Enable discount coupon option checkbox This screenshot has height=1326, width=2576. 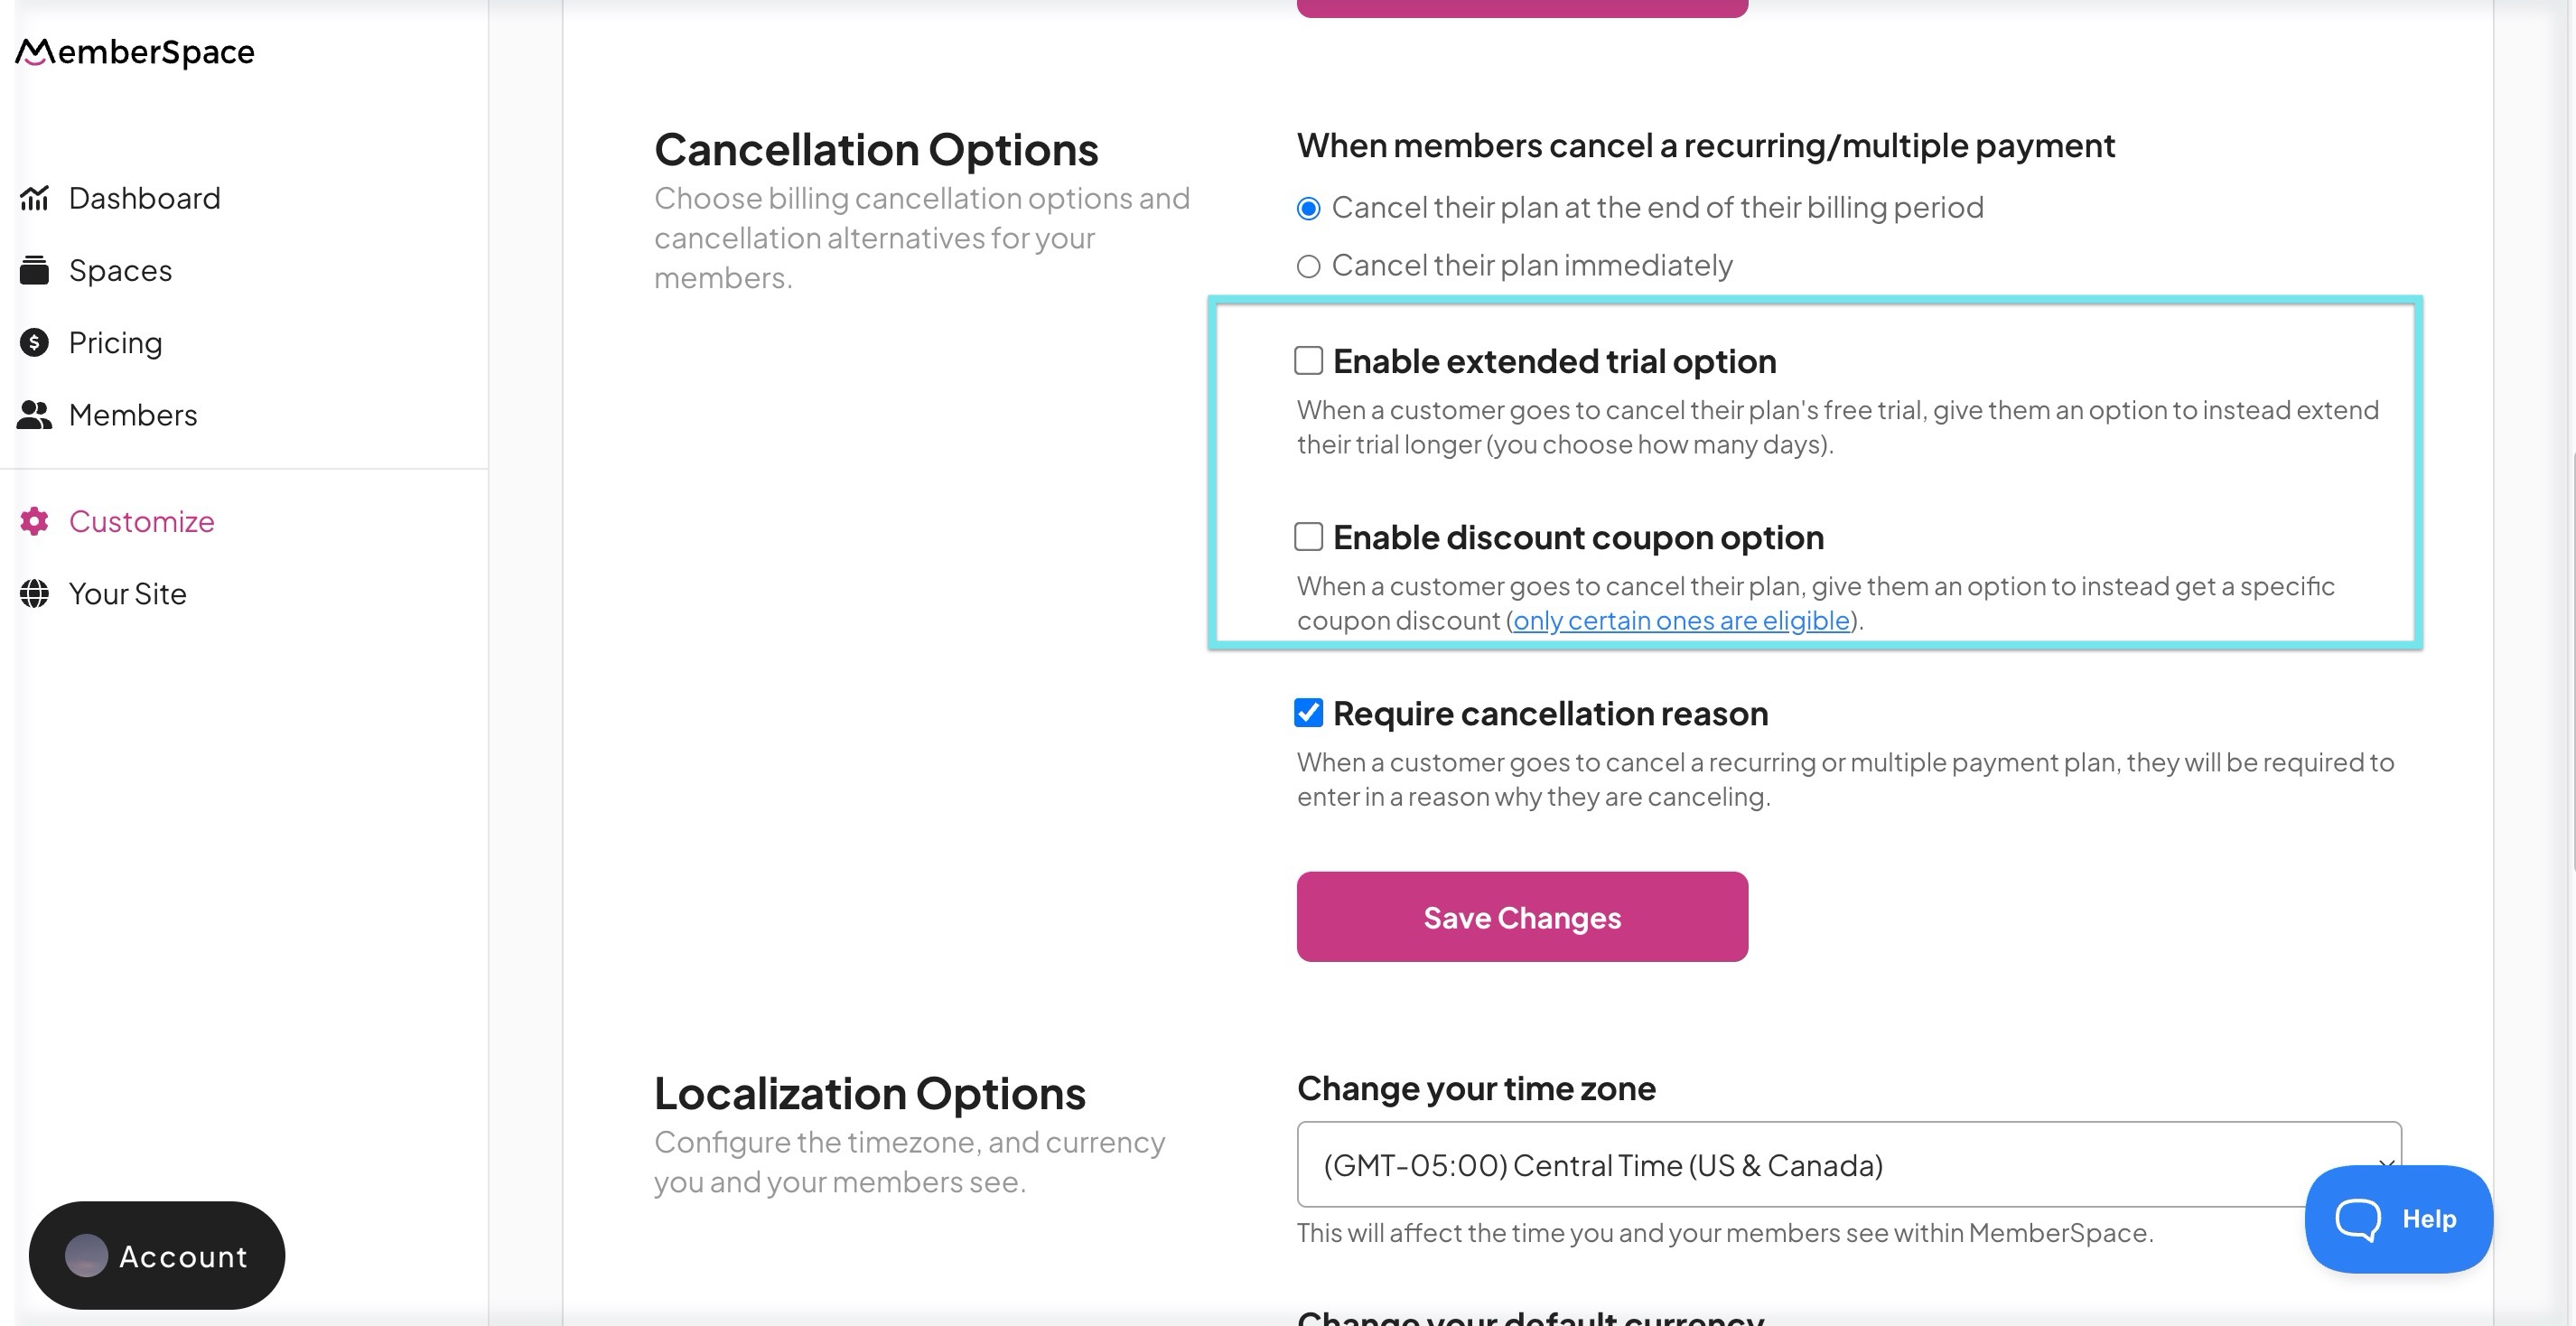[x=1308, y=537]
